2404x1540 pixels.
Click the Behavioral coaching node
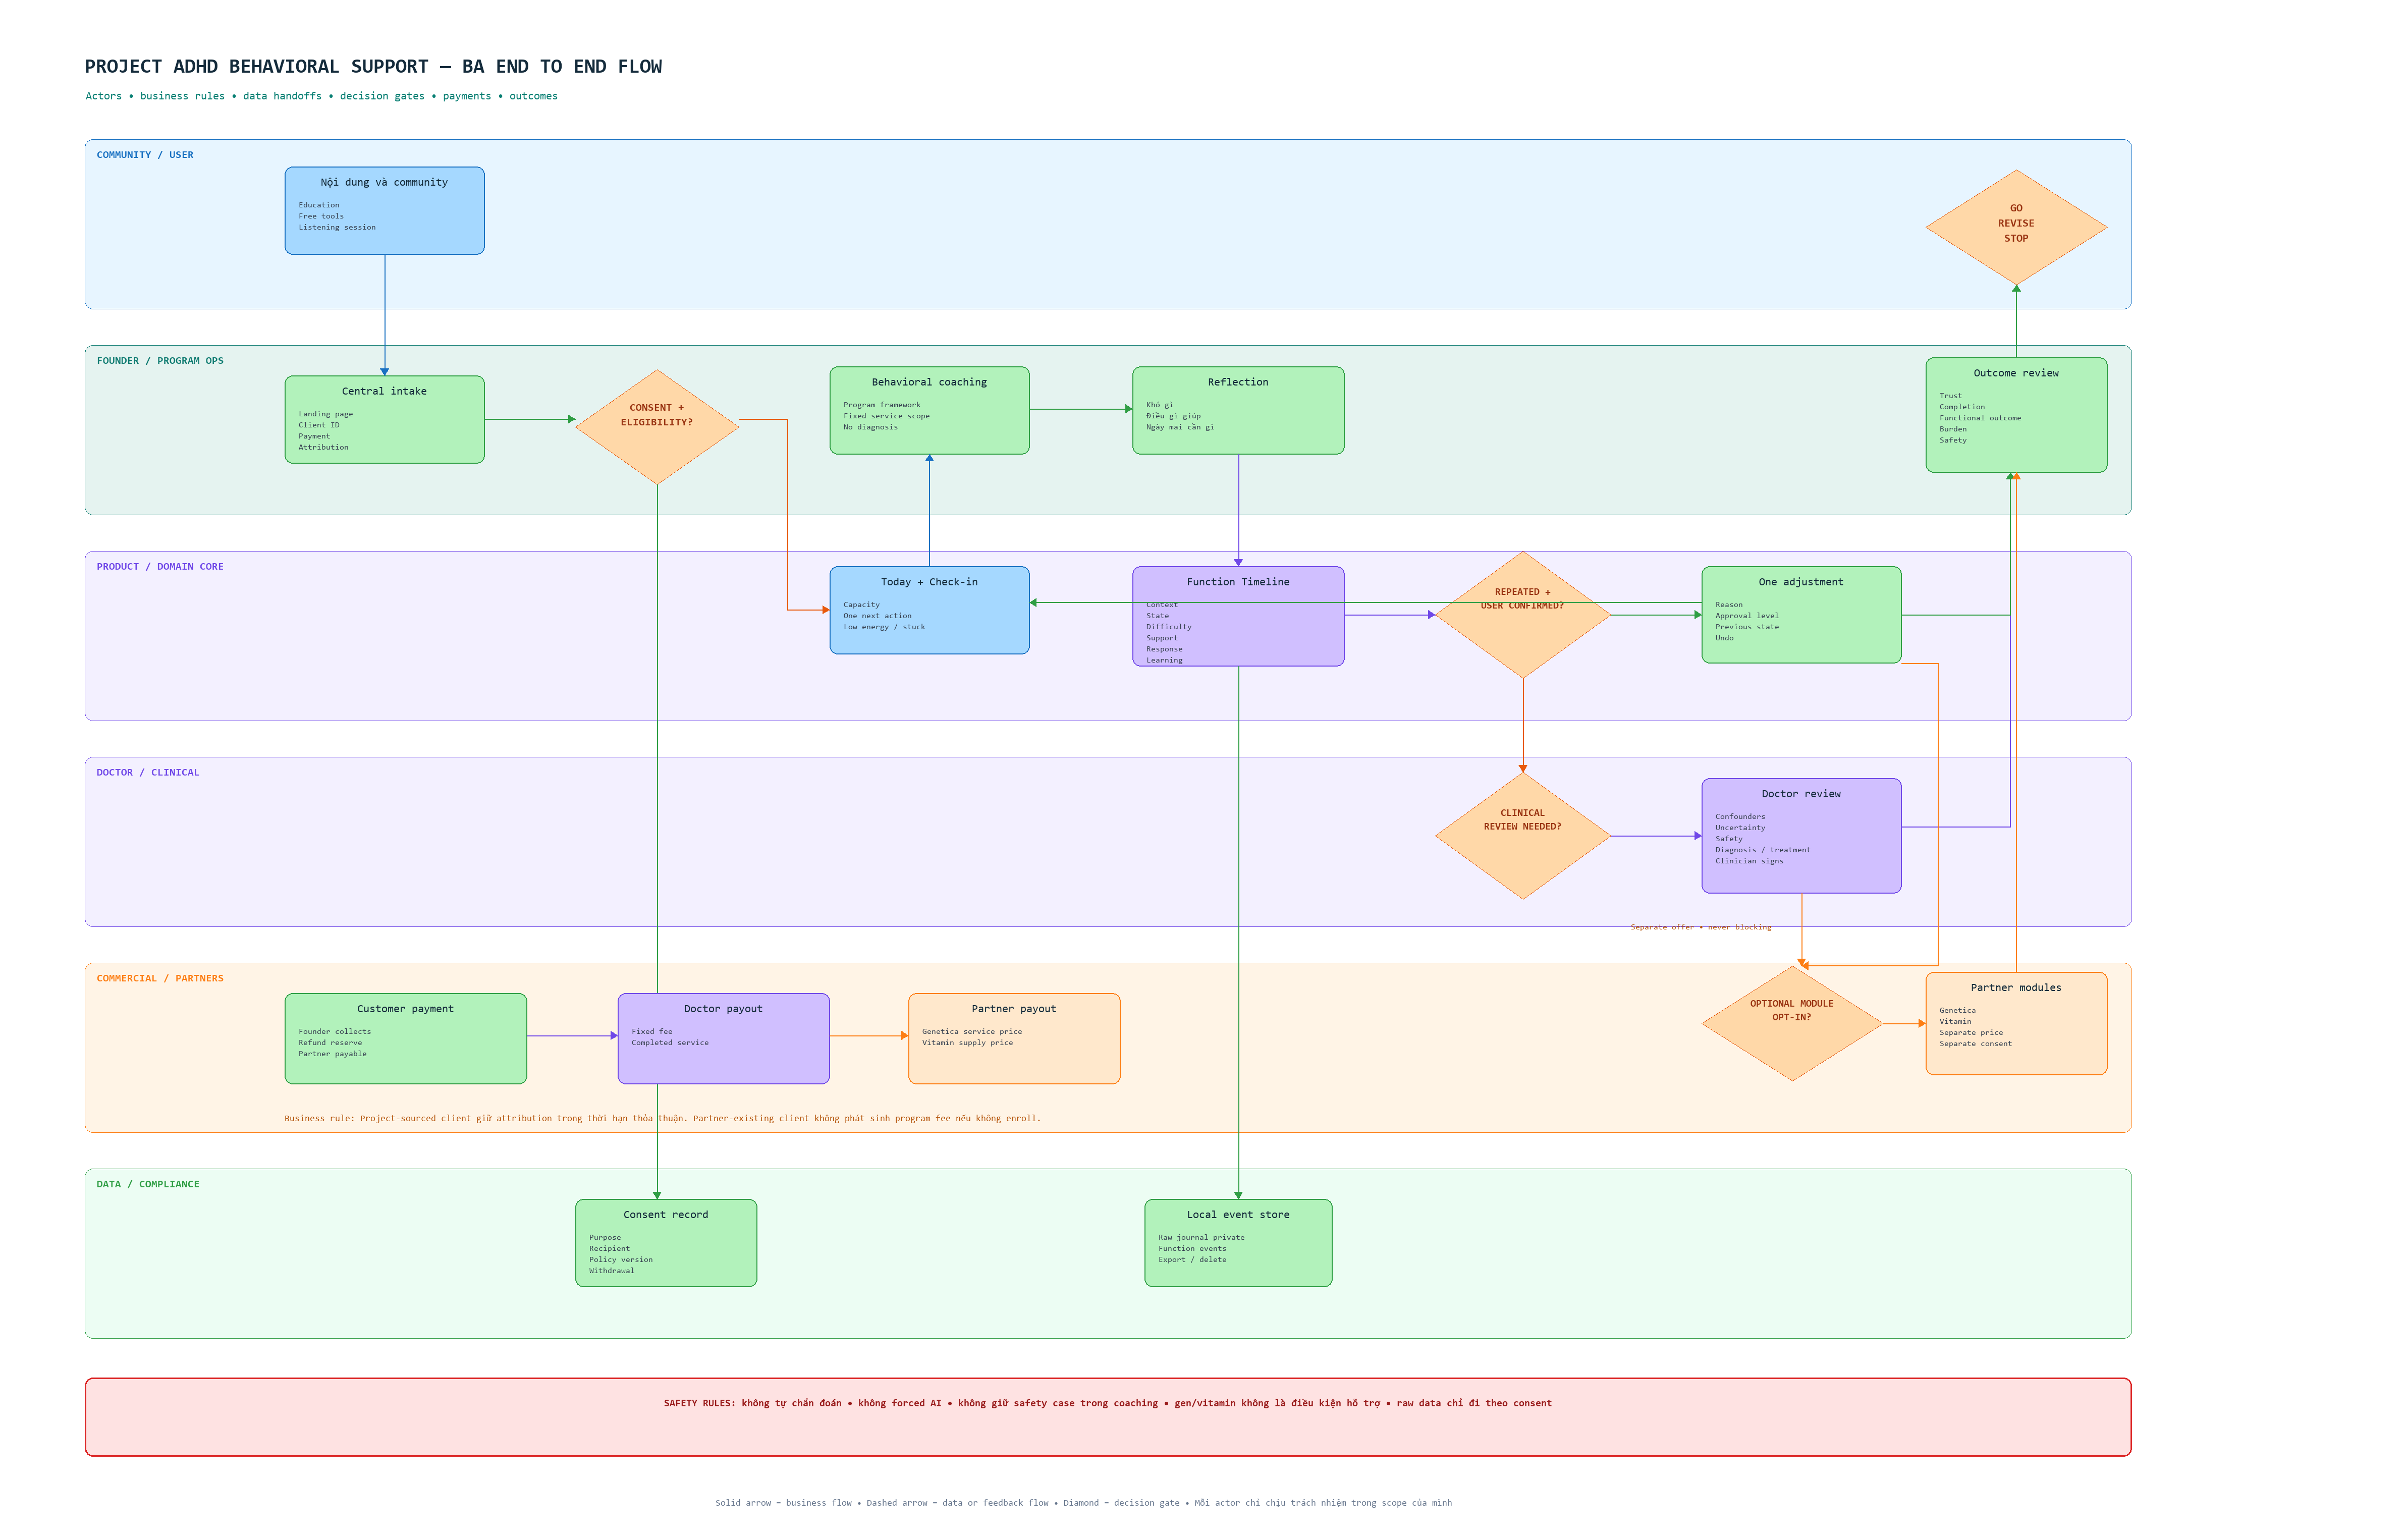929,410
